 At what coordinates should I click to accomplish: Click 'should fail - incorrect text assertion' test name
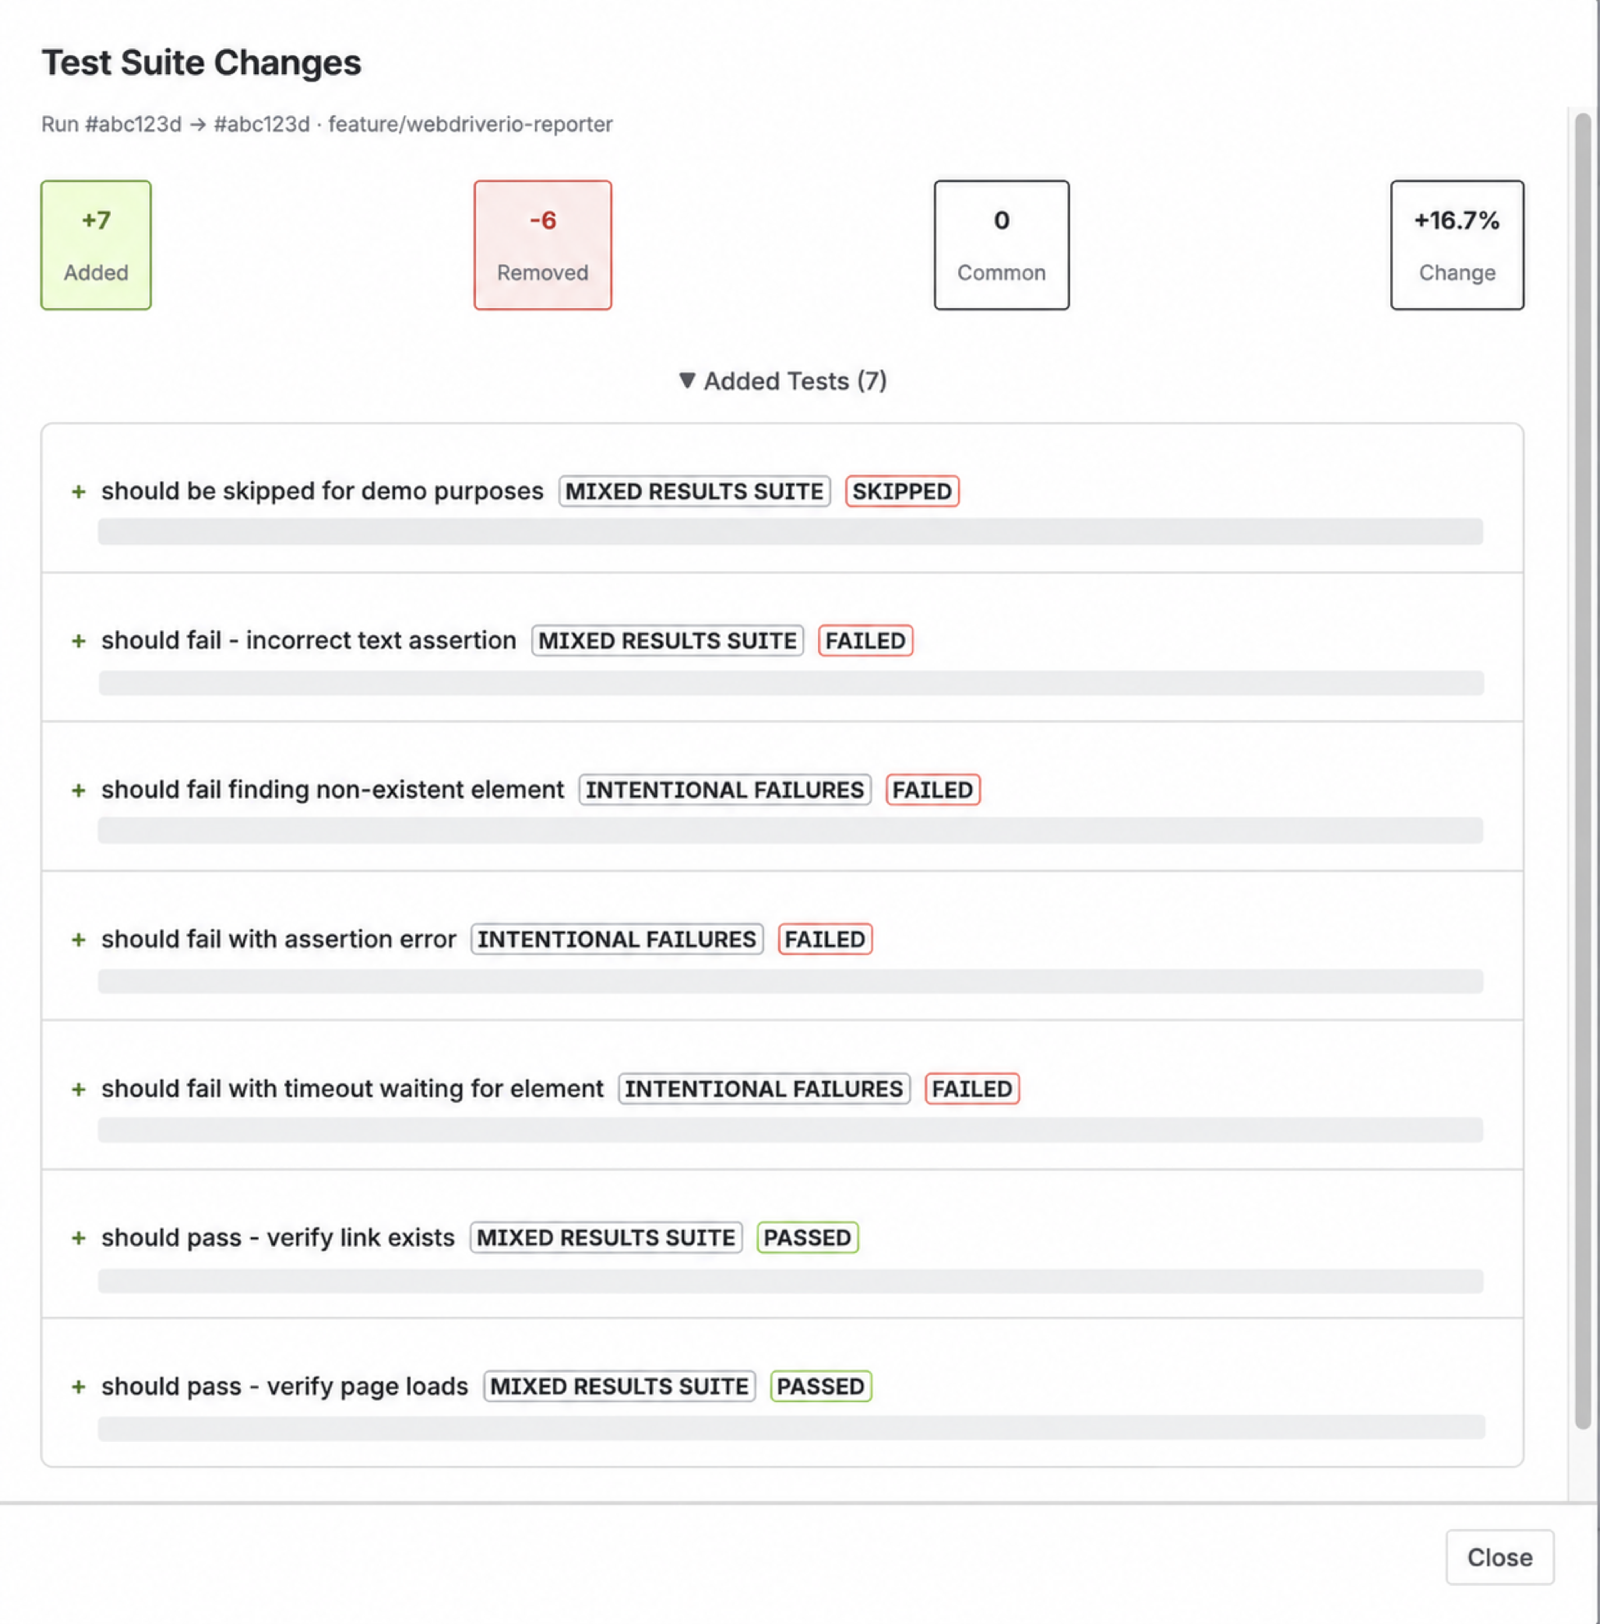point(309,640)
